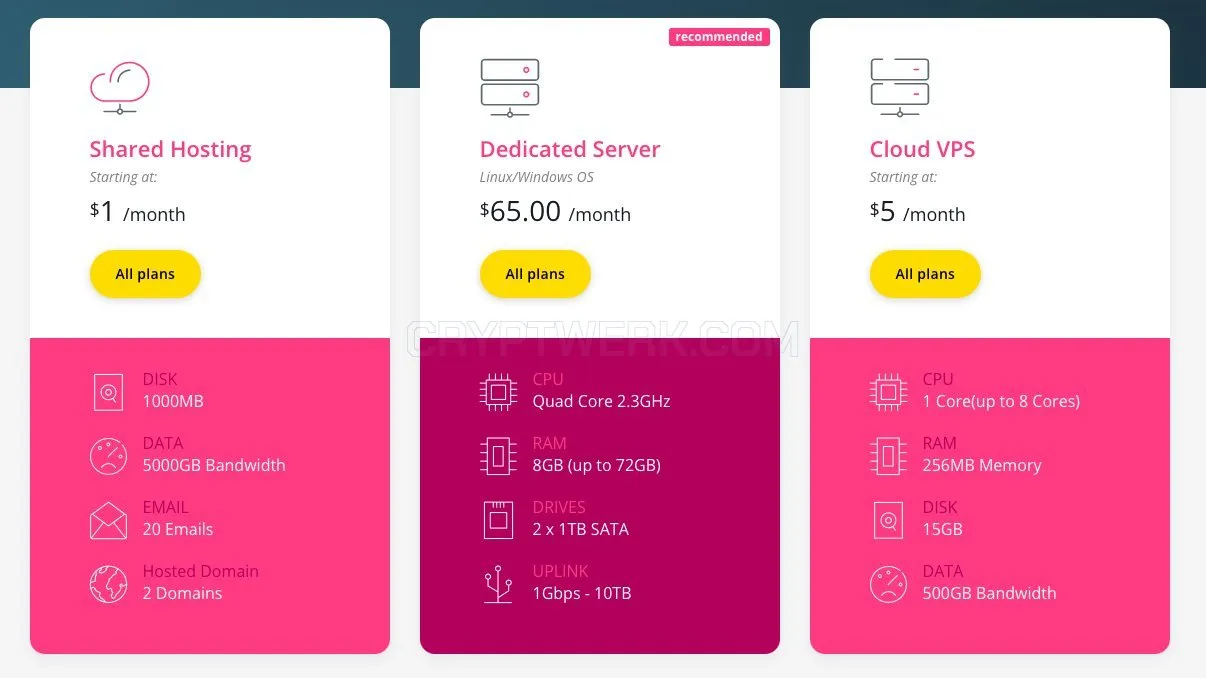The width and height of the screenshot is (1206, 678).
Task: Click the $65.00 /month price
Action: [x=555, y=212]
